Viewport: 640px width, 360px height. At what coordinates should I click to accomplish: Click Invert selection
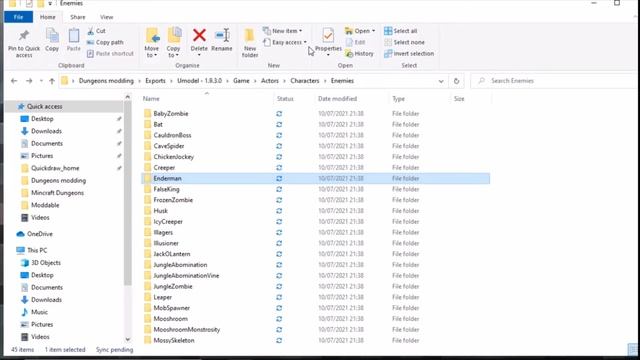(409, 53)
